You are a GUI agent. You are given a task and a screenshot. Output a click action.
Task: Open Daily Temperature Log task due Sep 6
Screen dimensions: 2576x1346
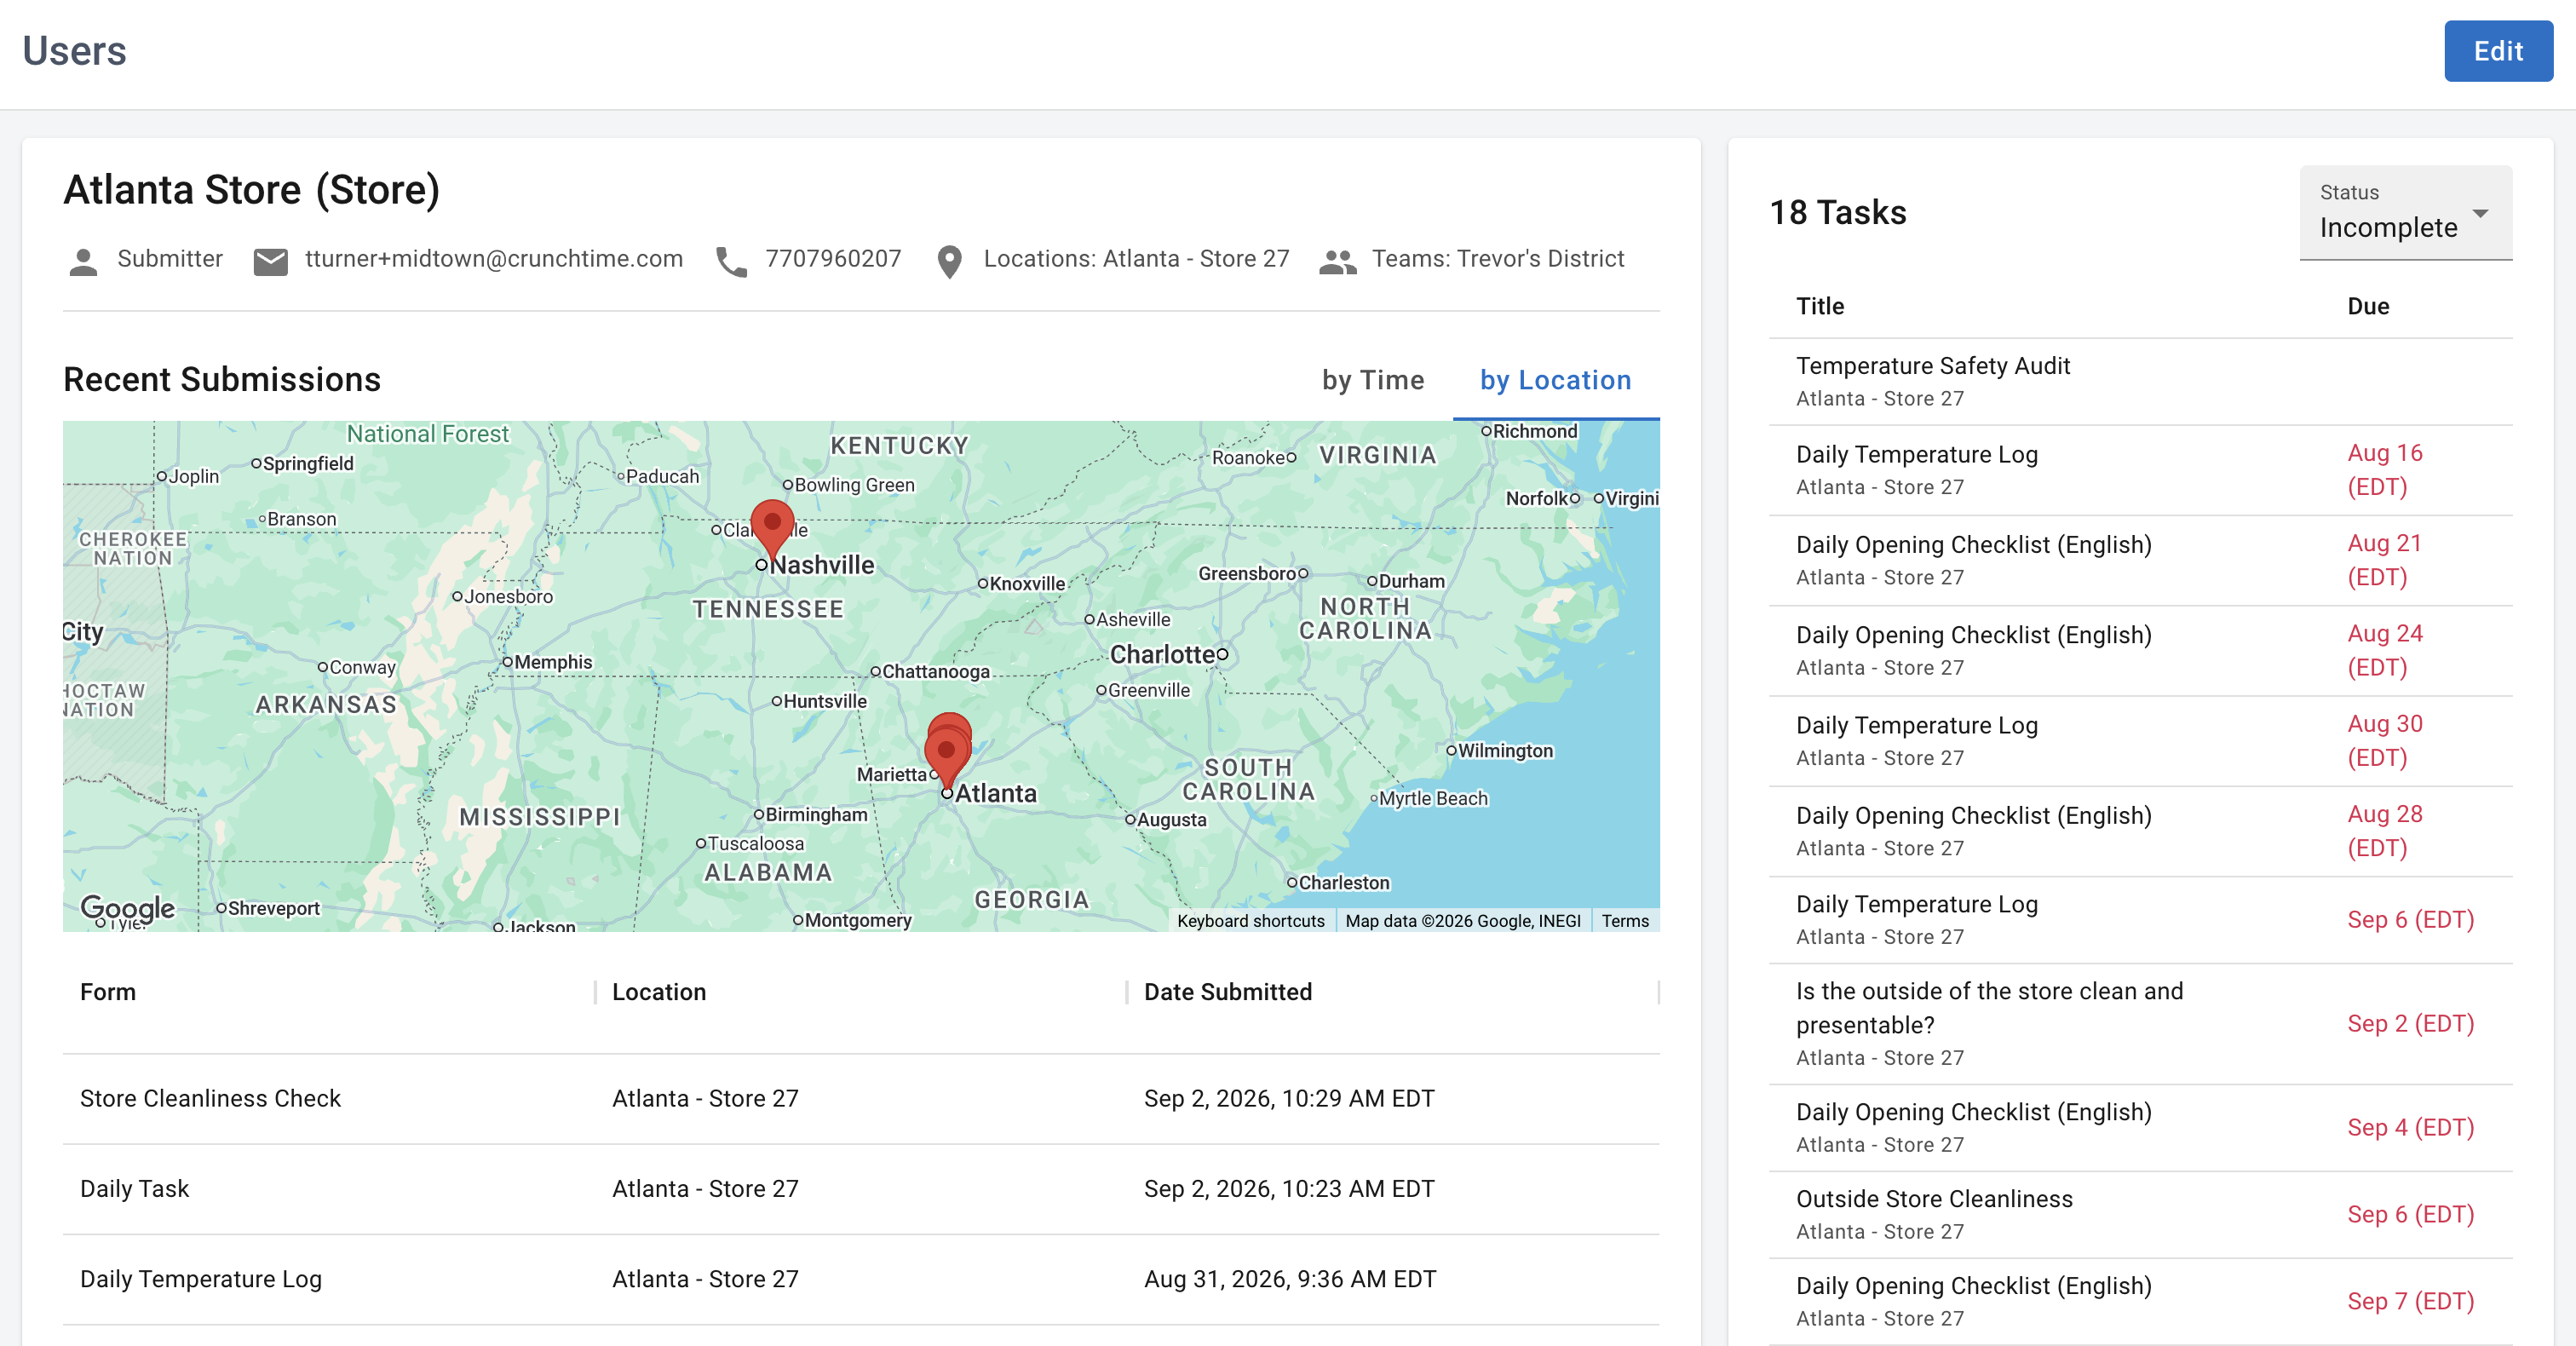2139,919
